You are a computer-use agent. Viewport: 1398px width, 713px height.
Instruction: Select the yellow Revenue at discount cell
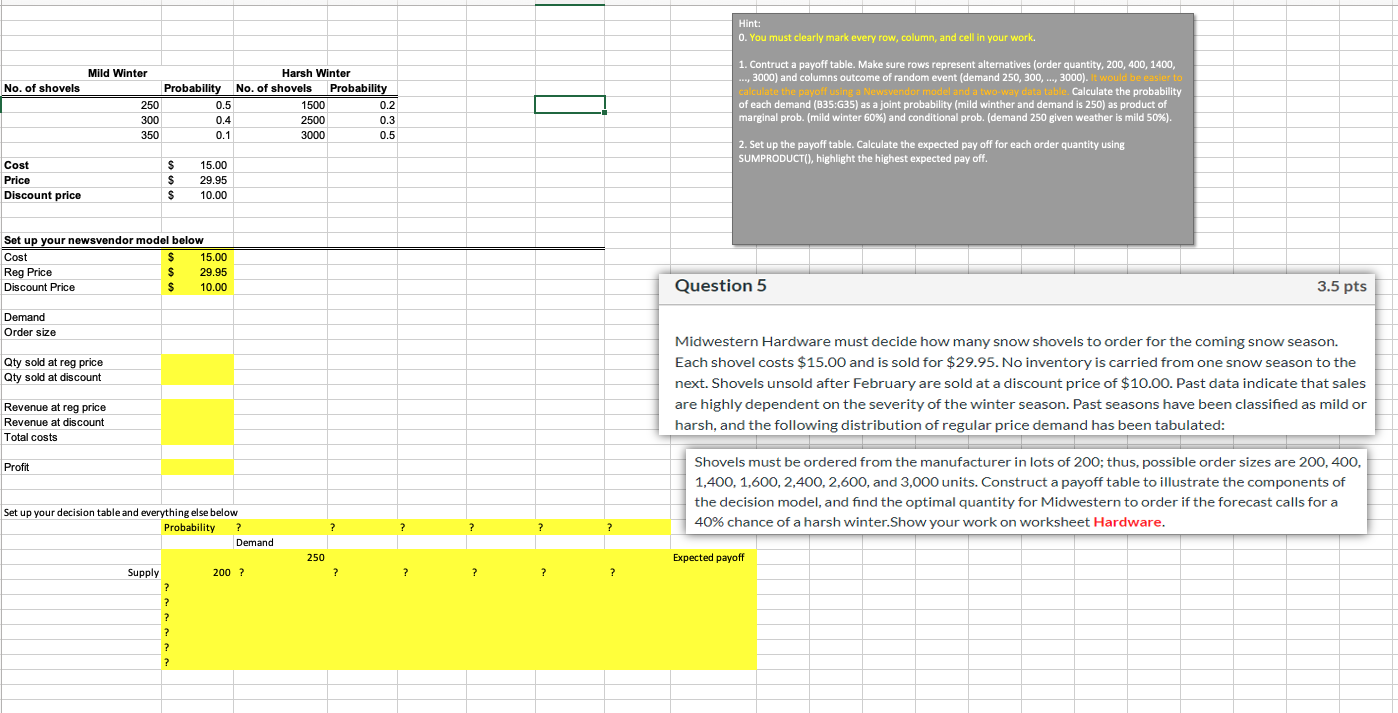point(197,422)
